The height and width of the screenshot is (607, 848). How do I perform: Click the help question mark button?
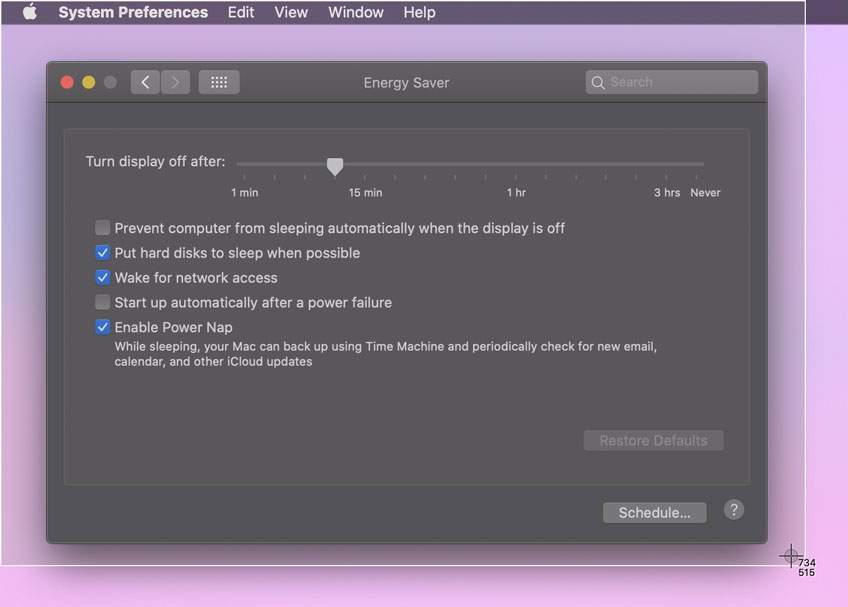click(733, 510)
